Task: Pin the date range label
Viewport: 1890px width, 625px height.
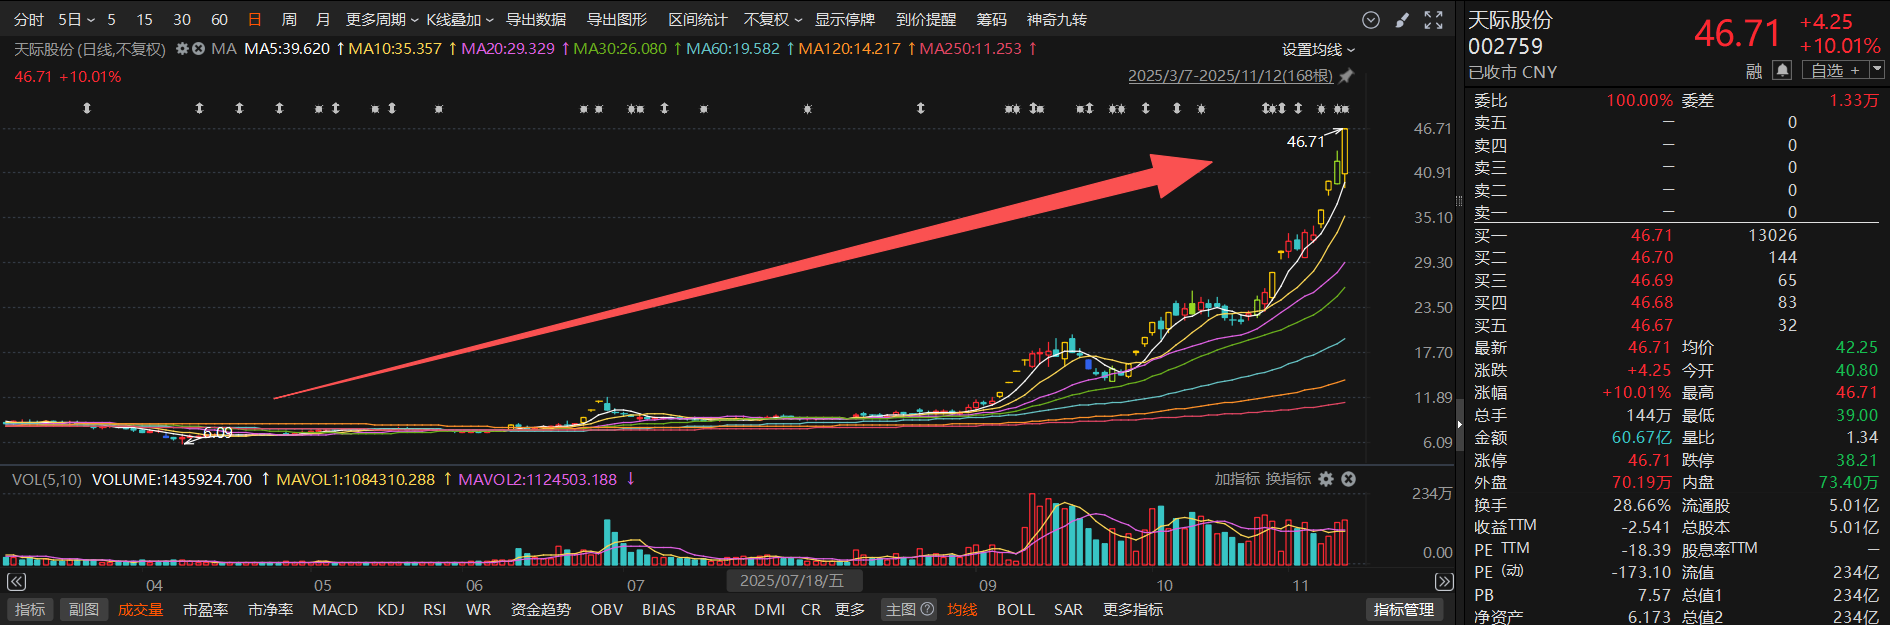Action: click(1346, 76)
